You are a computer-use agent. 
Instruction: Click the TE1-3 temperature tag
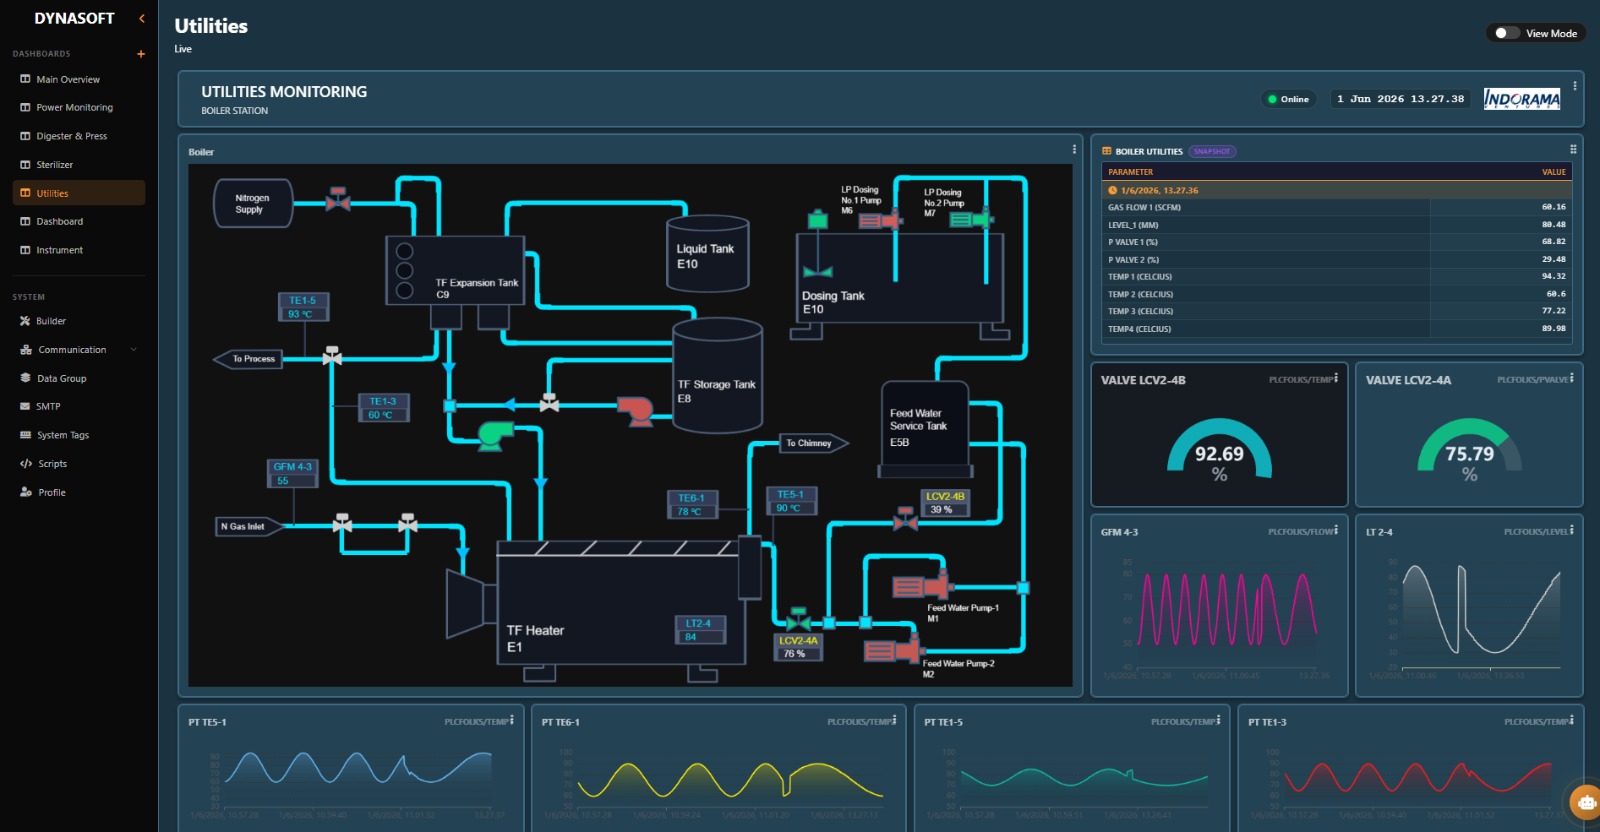pos(383,408)
